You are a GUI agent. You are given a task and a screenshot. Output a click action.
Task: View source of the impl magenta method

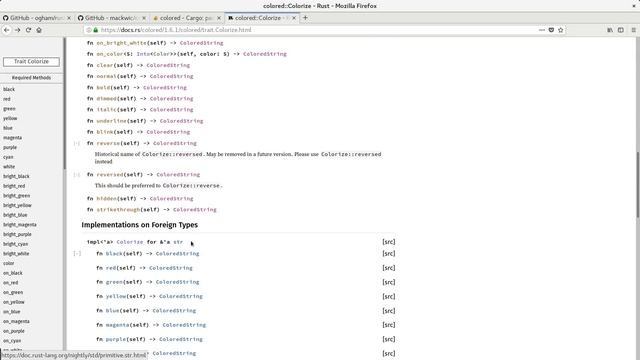(x=389, y=325)
